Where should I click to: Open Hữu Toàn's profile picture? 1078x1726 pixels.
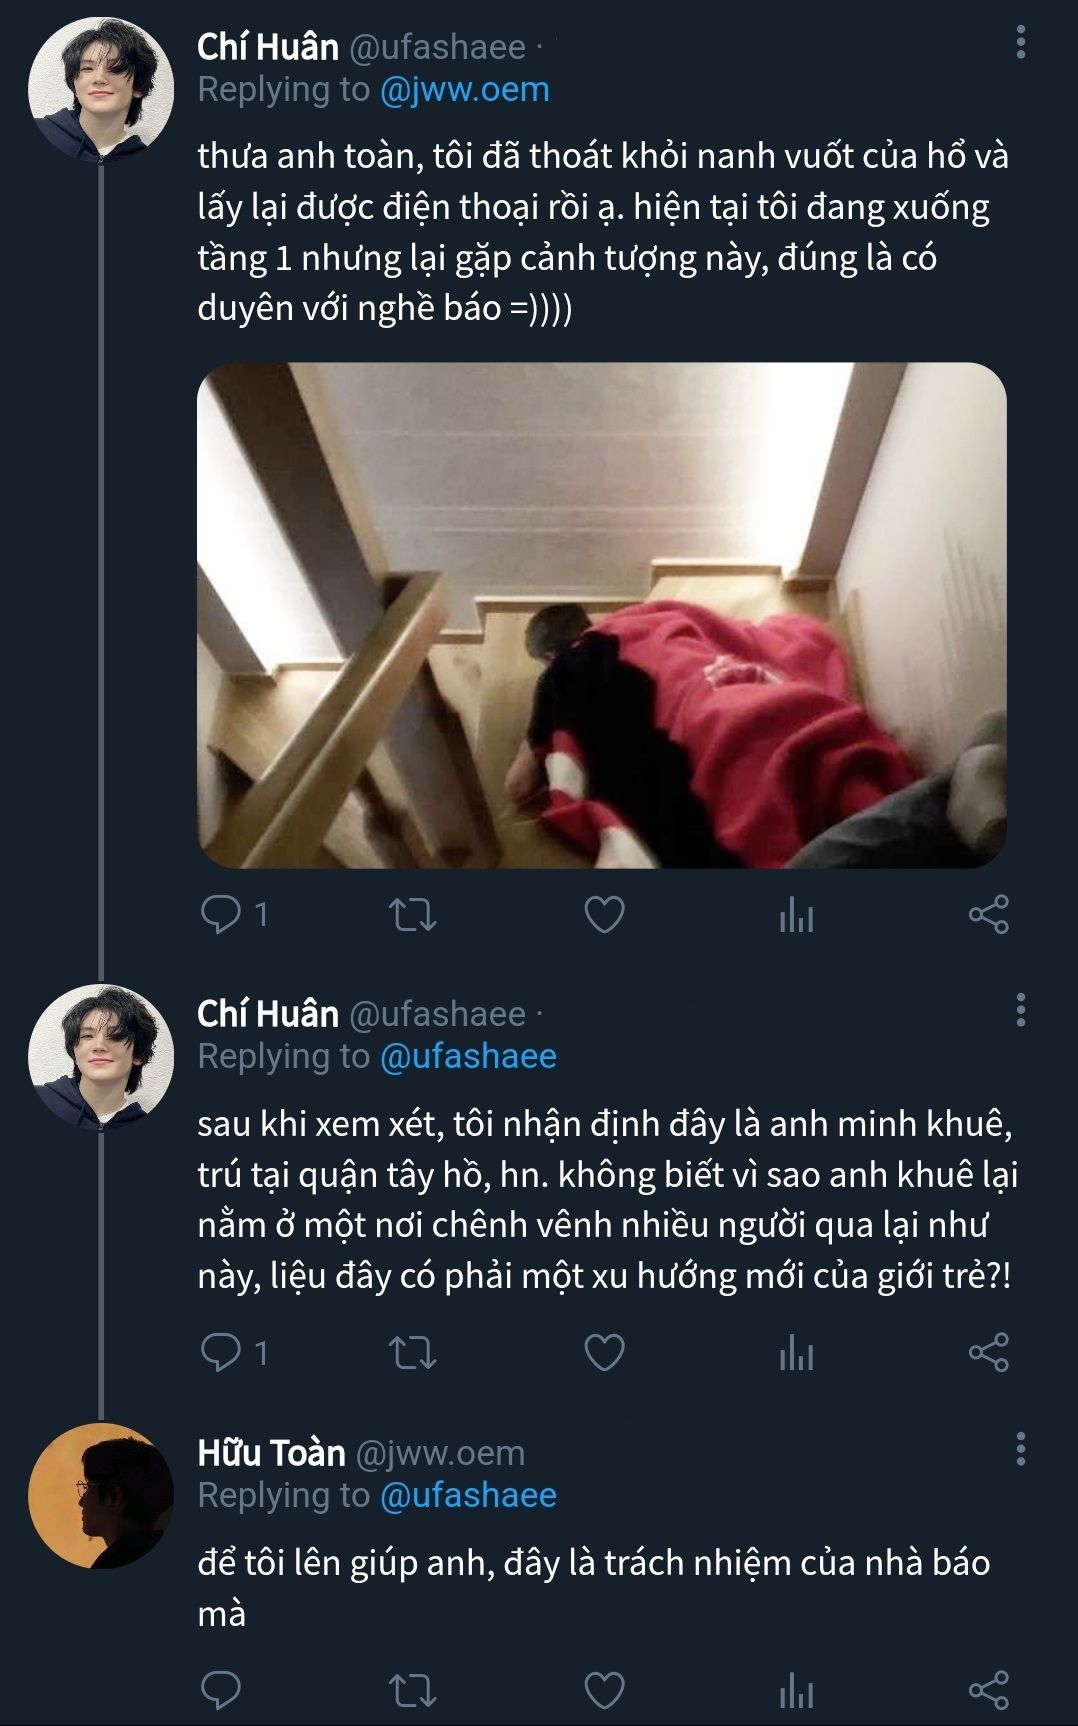click(100, 1495)
